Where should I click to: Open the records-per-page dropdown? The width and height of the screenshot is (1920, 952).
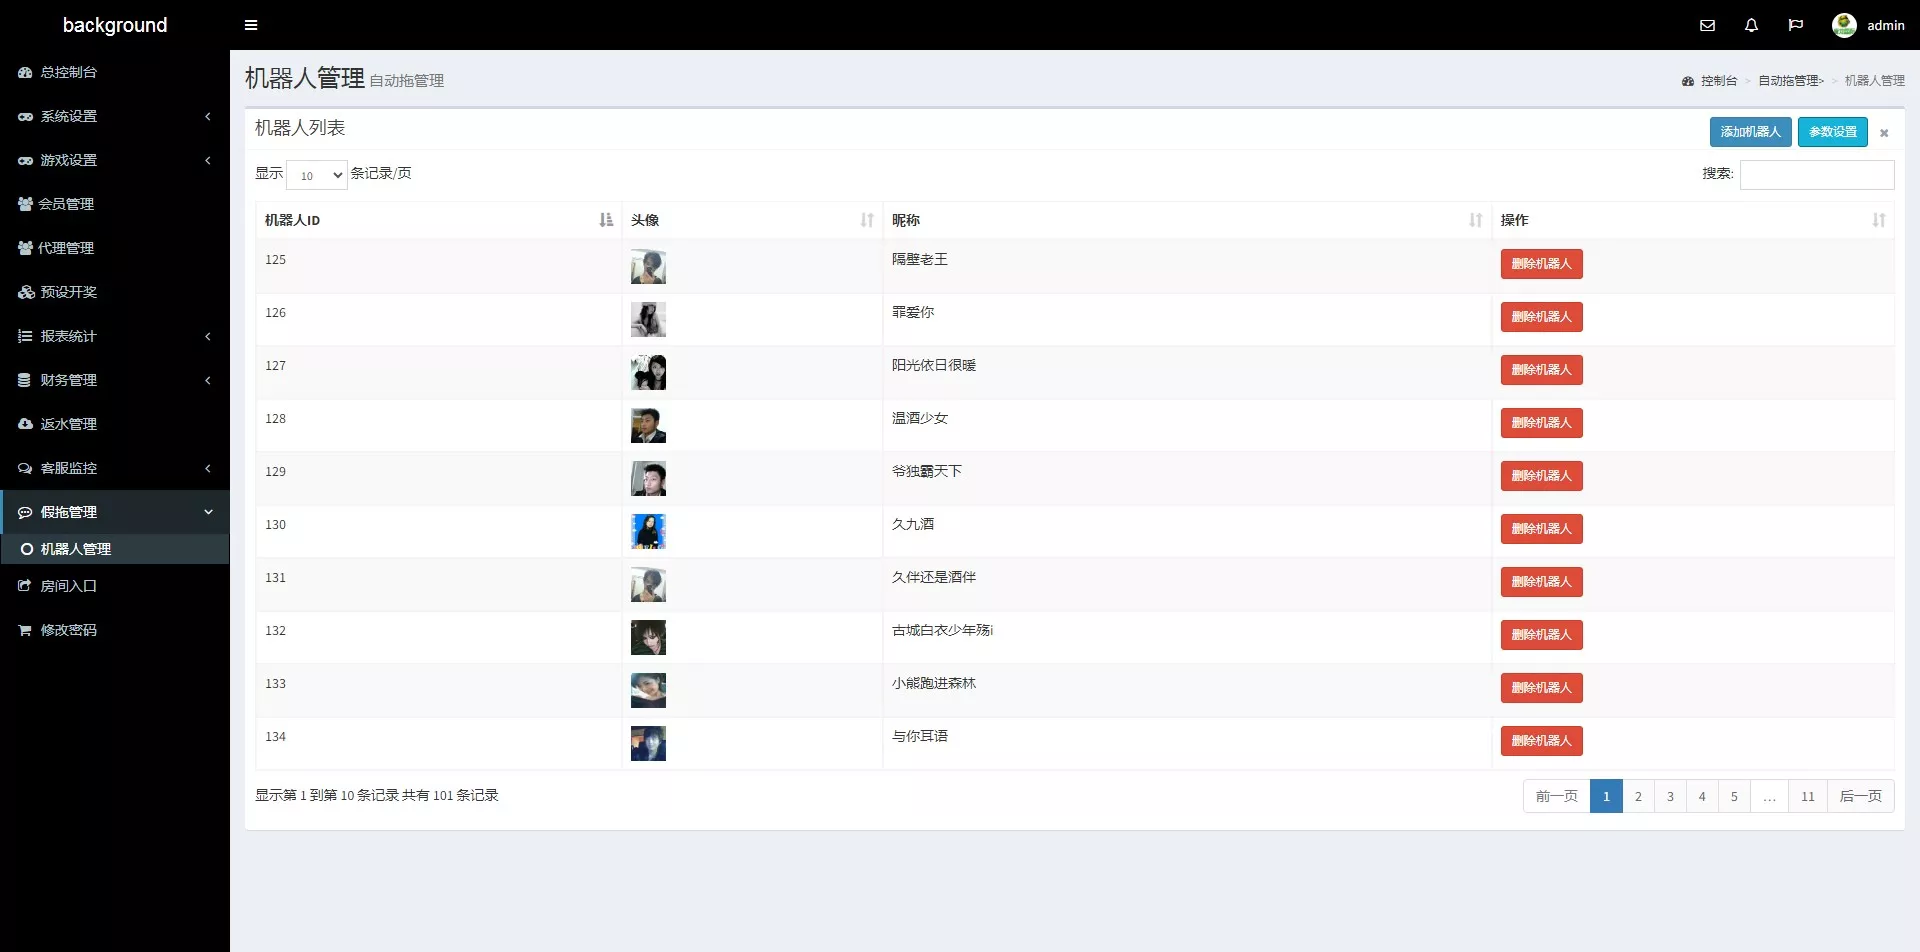coord(316,175)
